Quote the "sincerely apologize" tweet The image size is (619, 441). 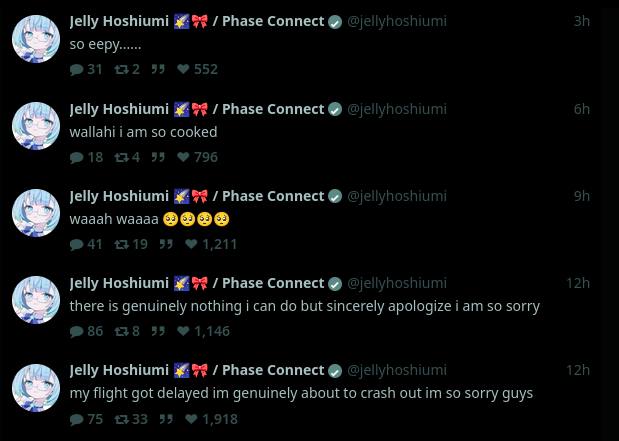[158, 331]
